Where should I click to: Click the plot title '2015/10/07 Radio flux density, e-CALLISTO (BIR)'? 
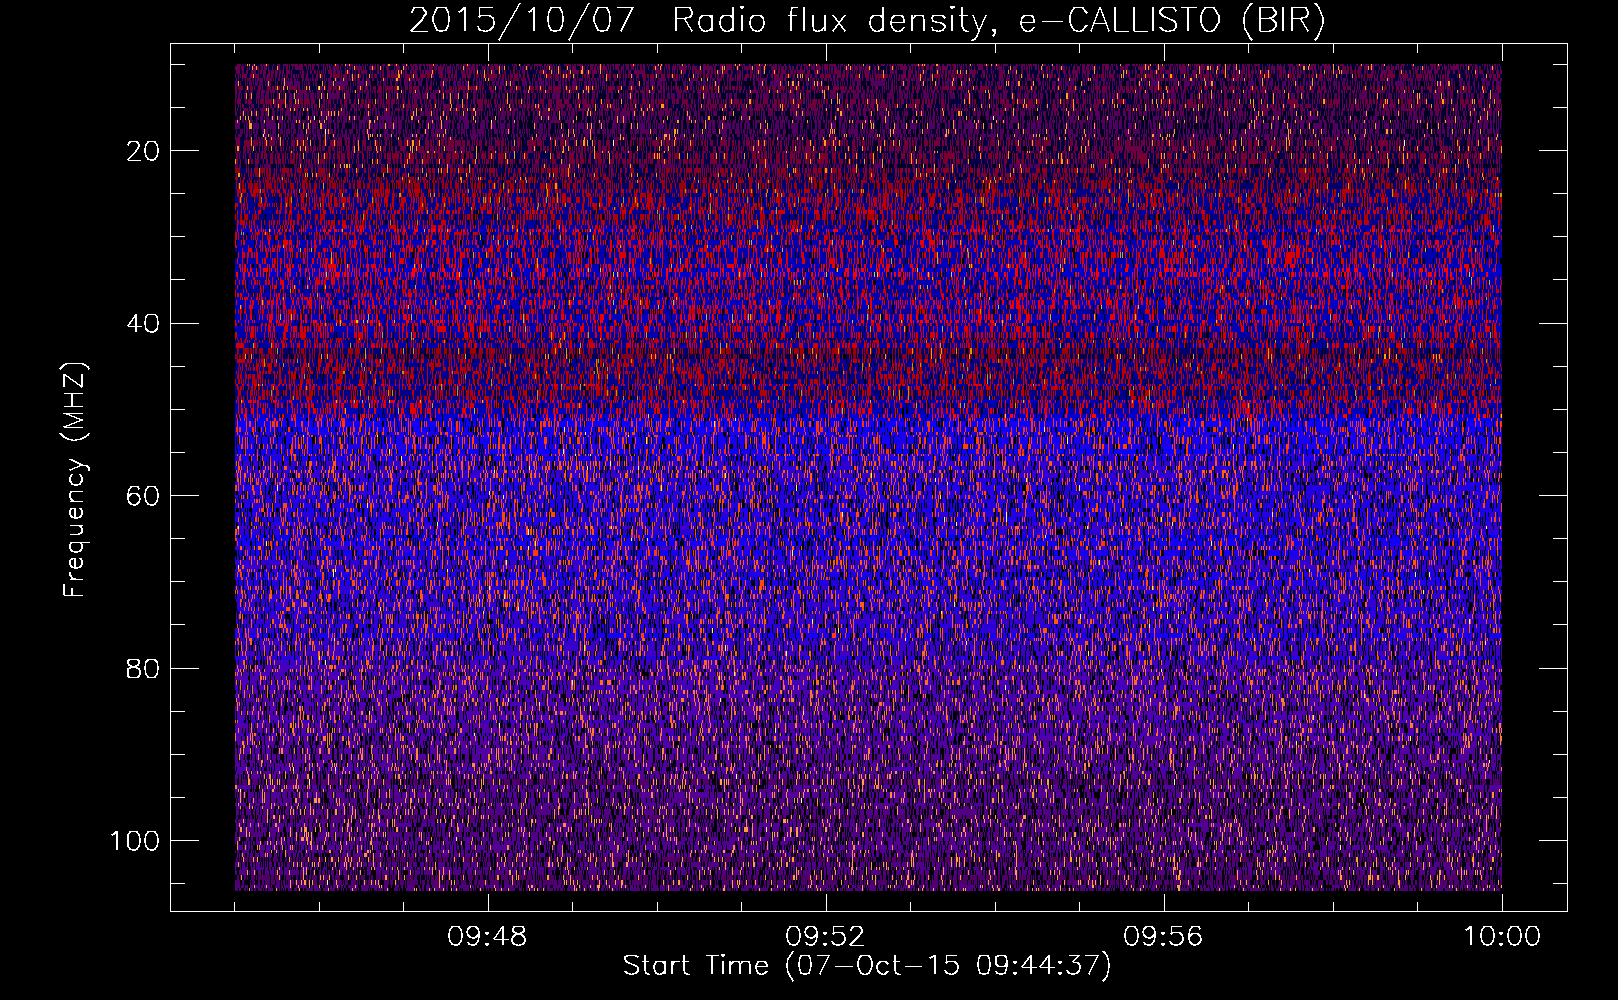point(867,21)
